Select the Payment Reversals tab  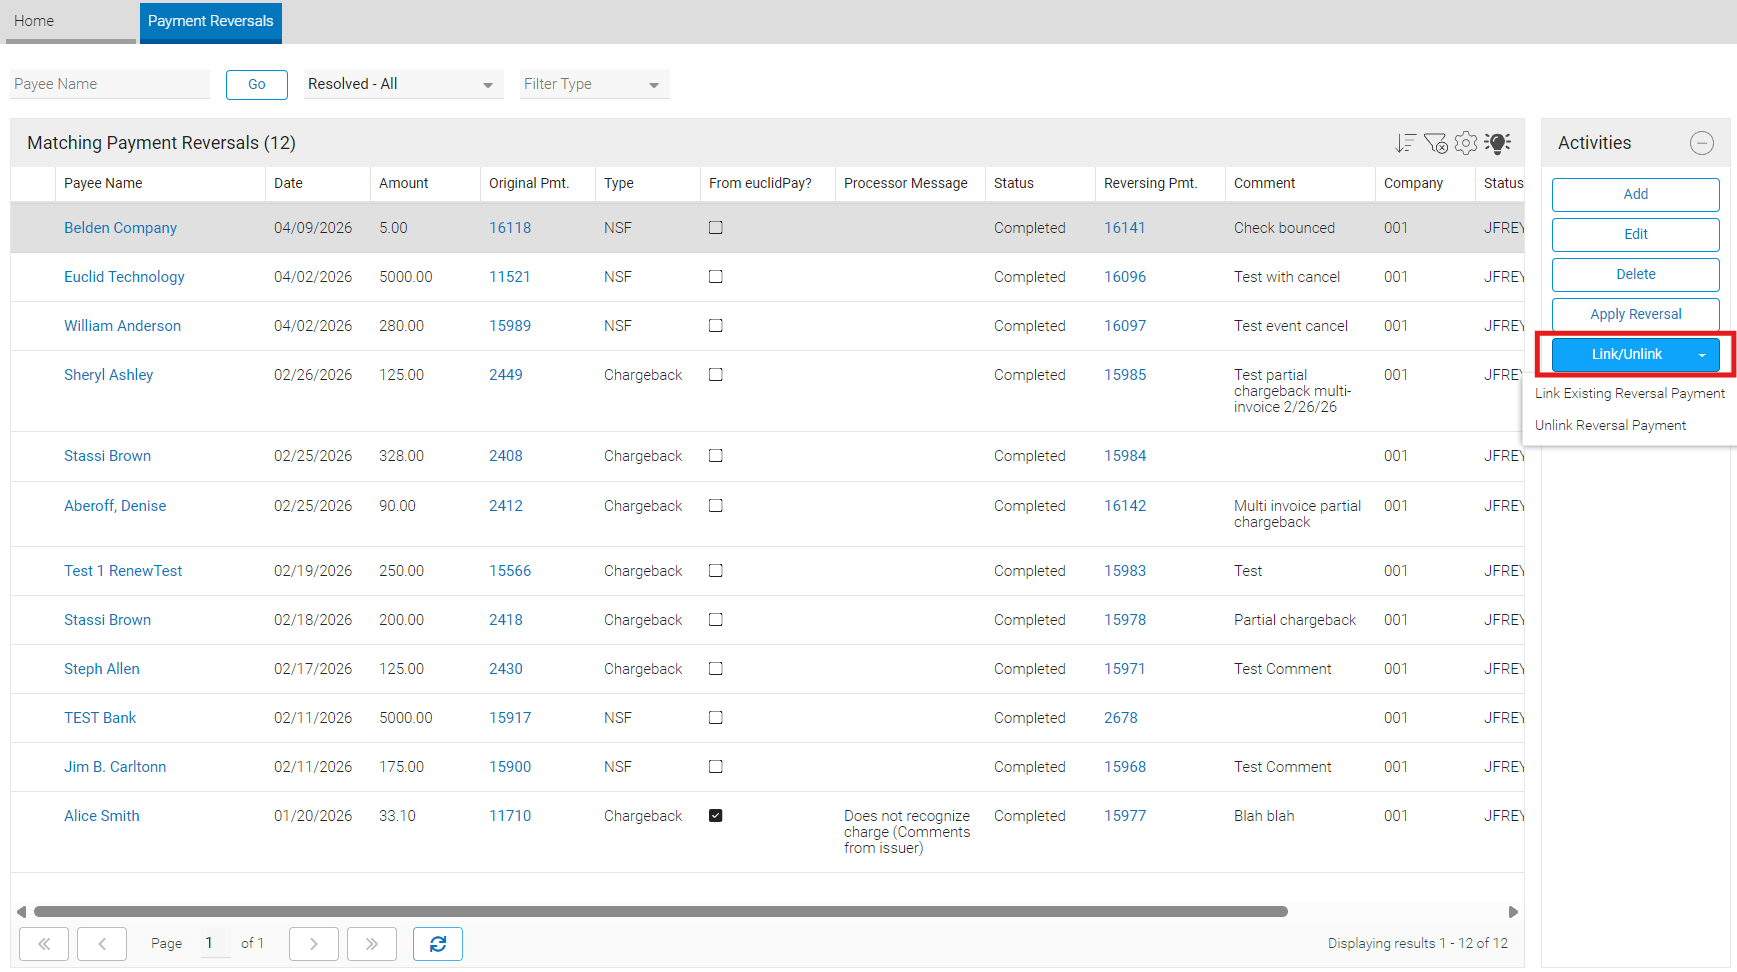tap(211, 21)
